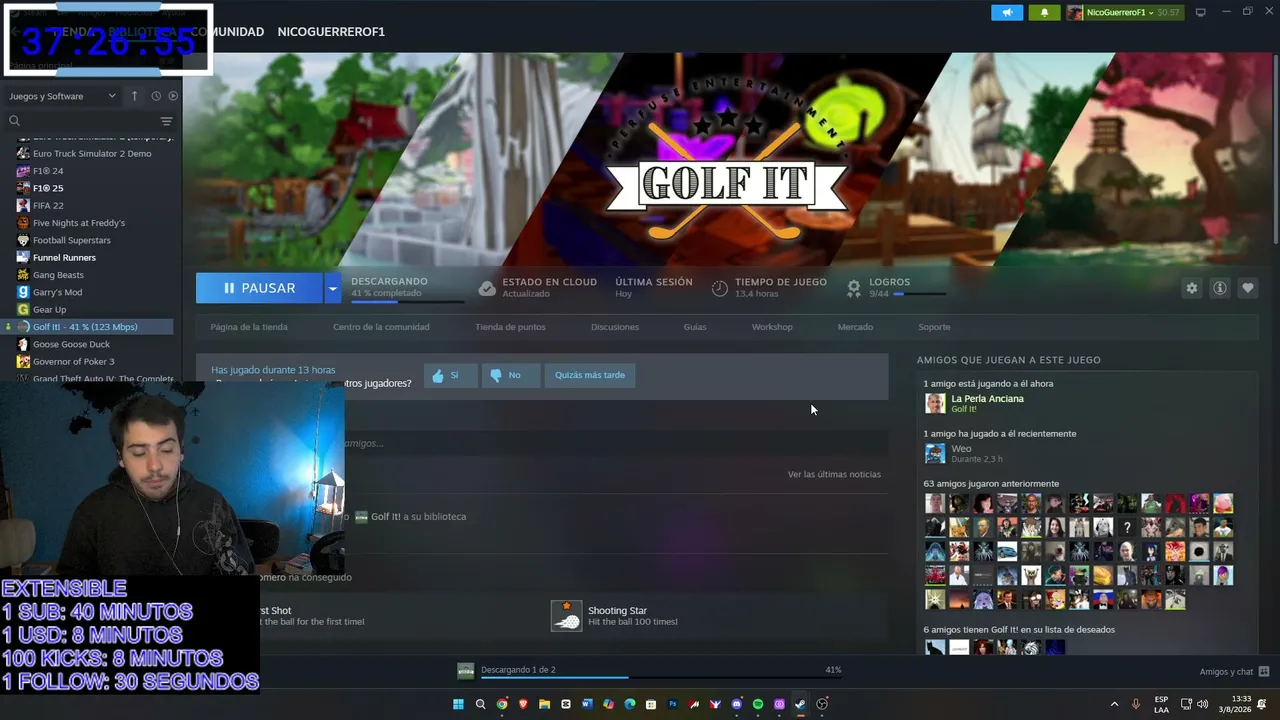Launch Google Chrome from taskbar
This screenshot has height=720, width=1280.
(x=502, y=704)
